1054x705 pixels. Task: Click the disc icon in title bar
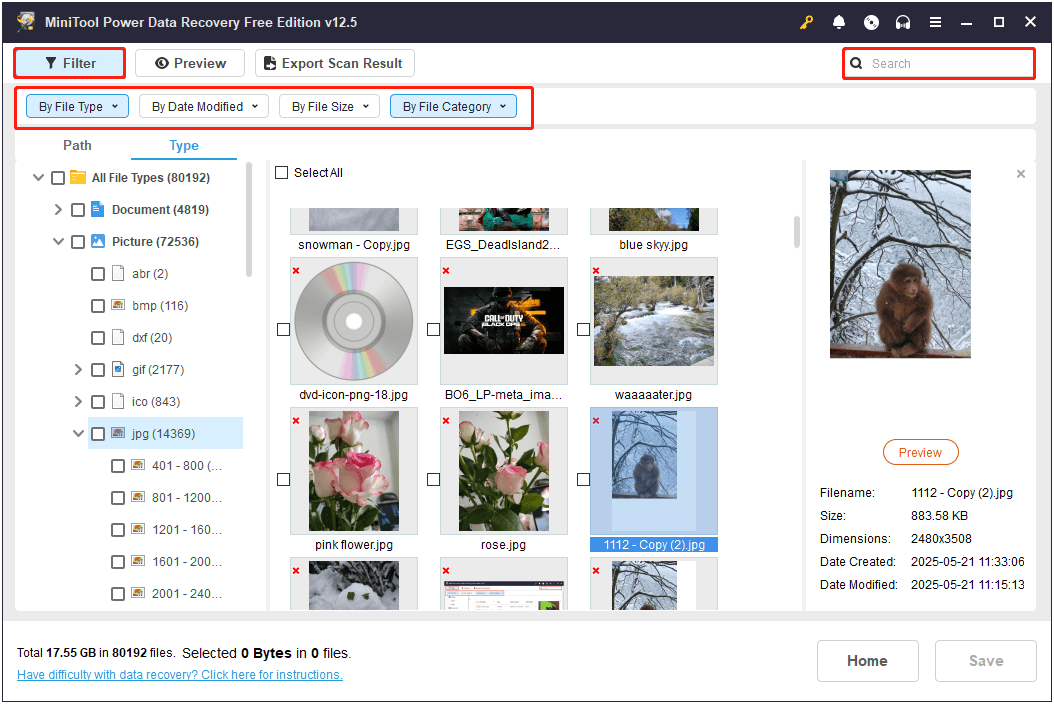871,22
